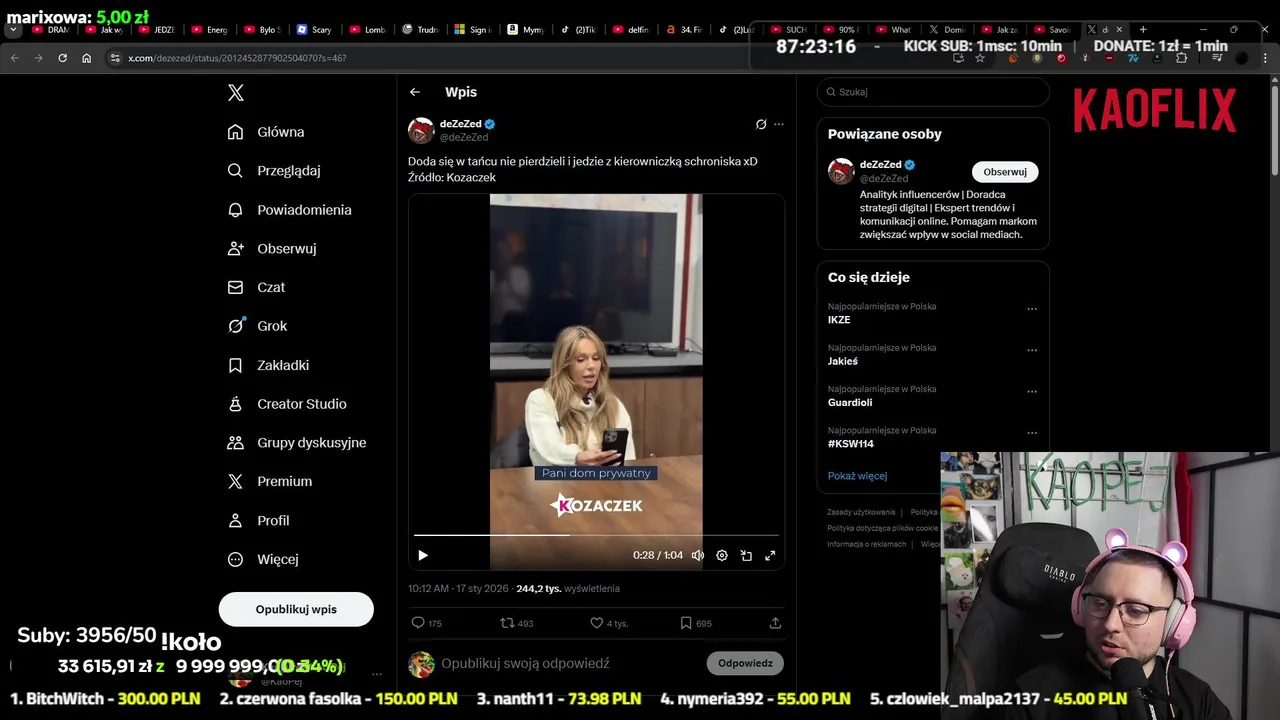This screenshot has height=720, width=1280.
Task: Open Przeglądaj search page
Action: 274,171
